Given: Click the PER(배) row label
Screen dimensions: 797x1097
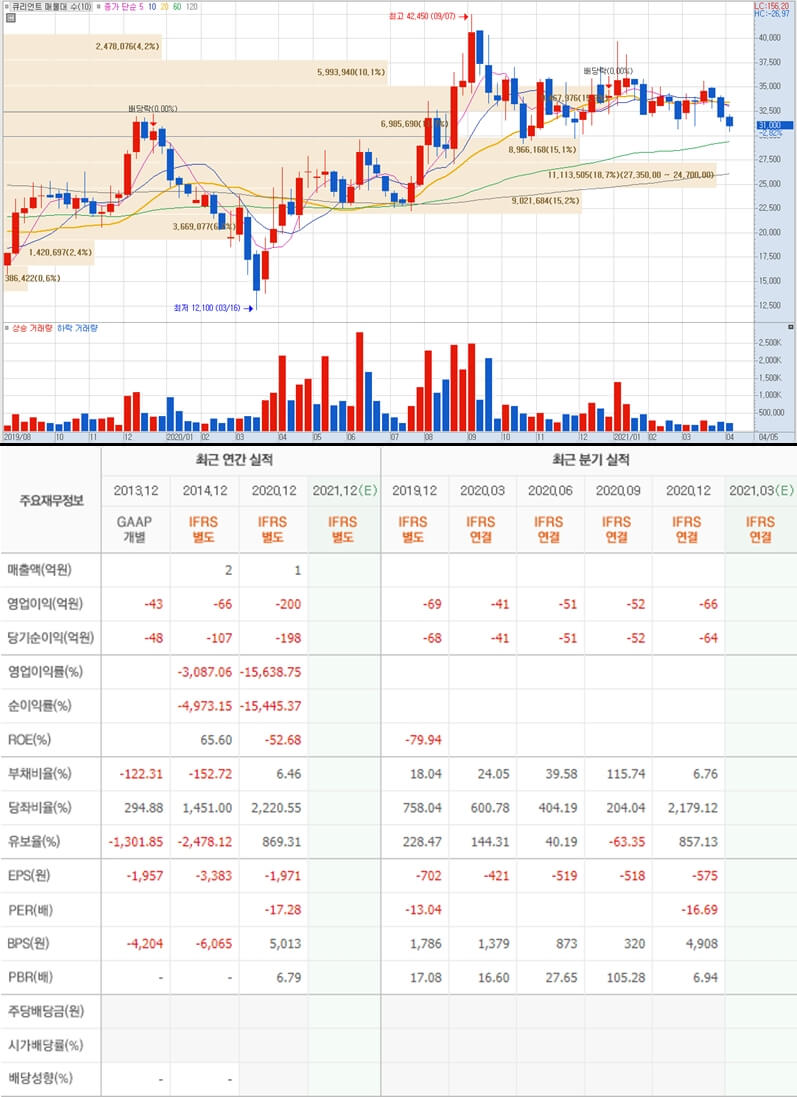Looking at the screenshot, I should 30,910.
